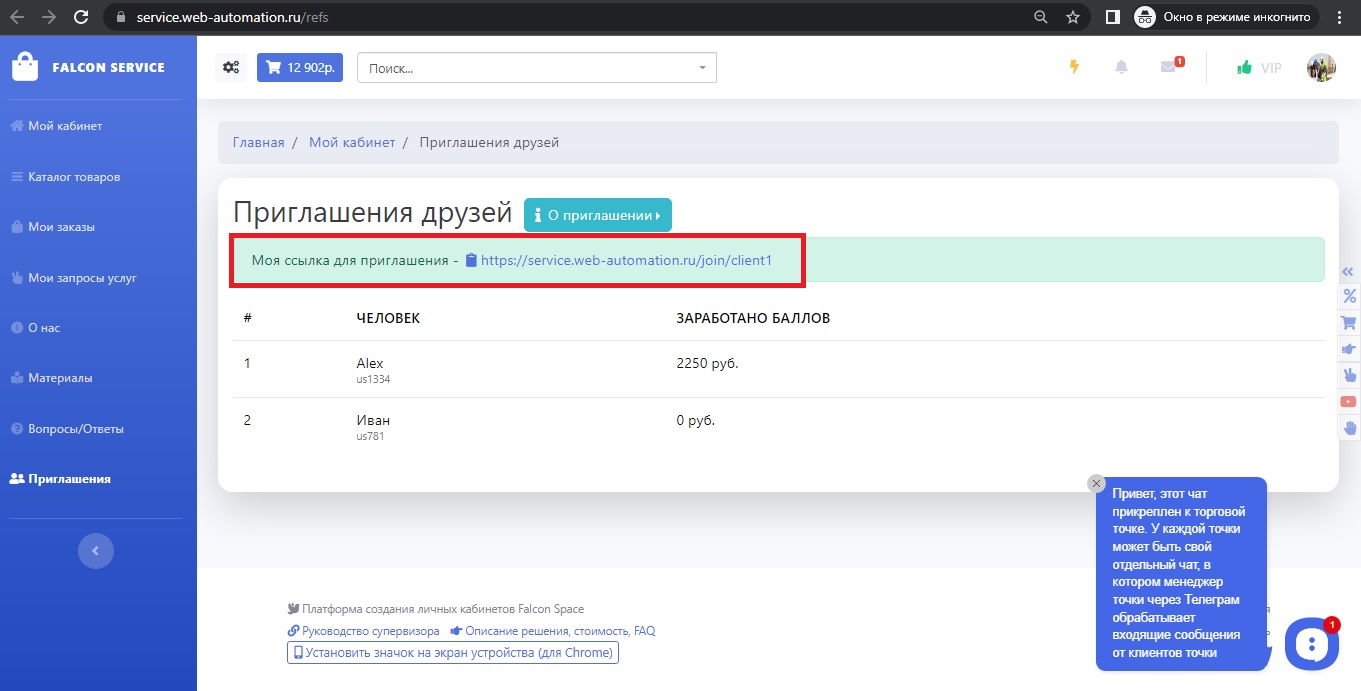Expand the Поиск dropdown arrow
This screenshot has width=1361, height=691.
coord(702,68)
